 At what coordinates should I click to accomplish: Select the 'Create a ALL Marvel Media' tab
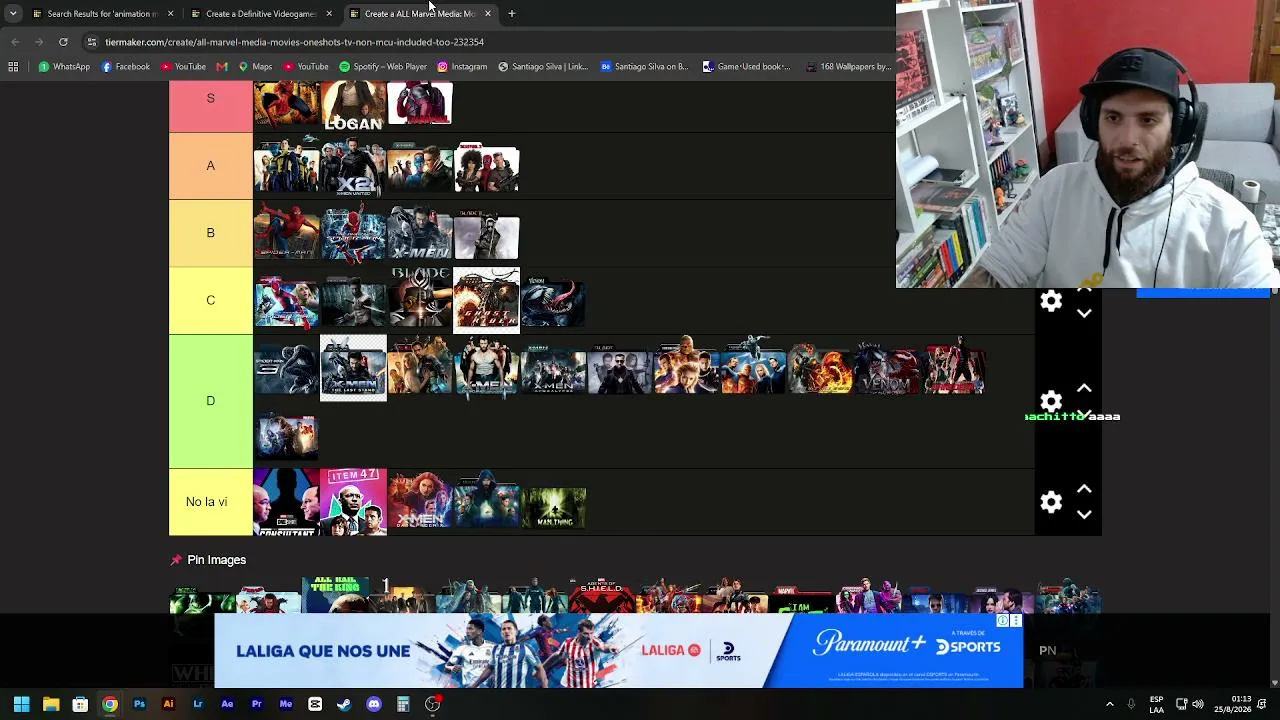(x=419, y=14)
